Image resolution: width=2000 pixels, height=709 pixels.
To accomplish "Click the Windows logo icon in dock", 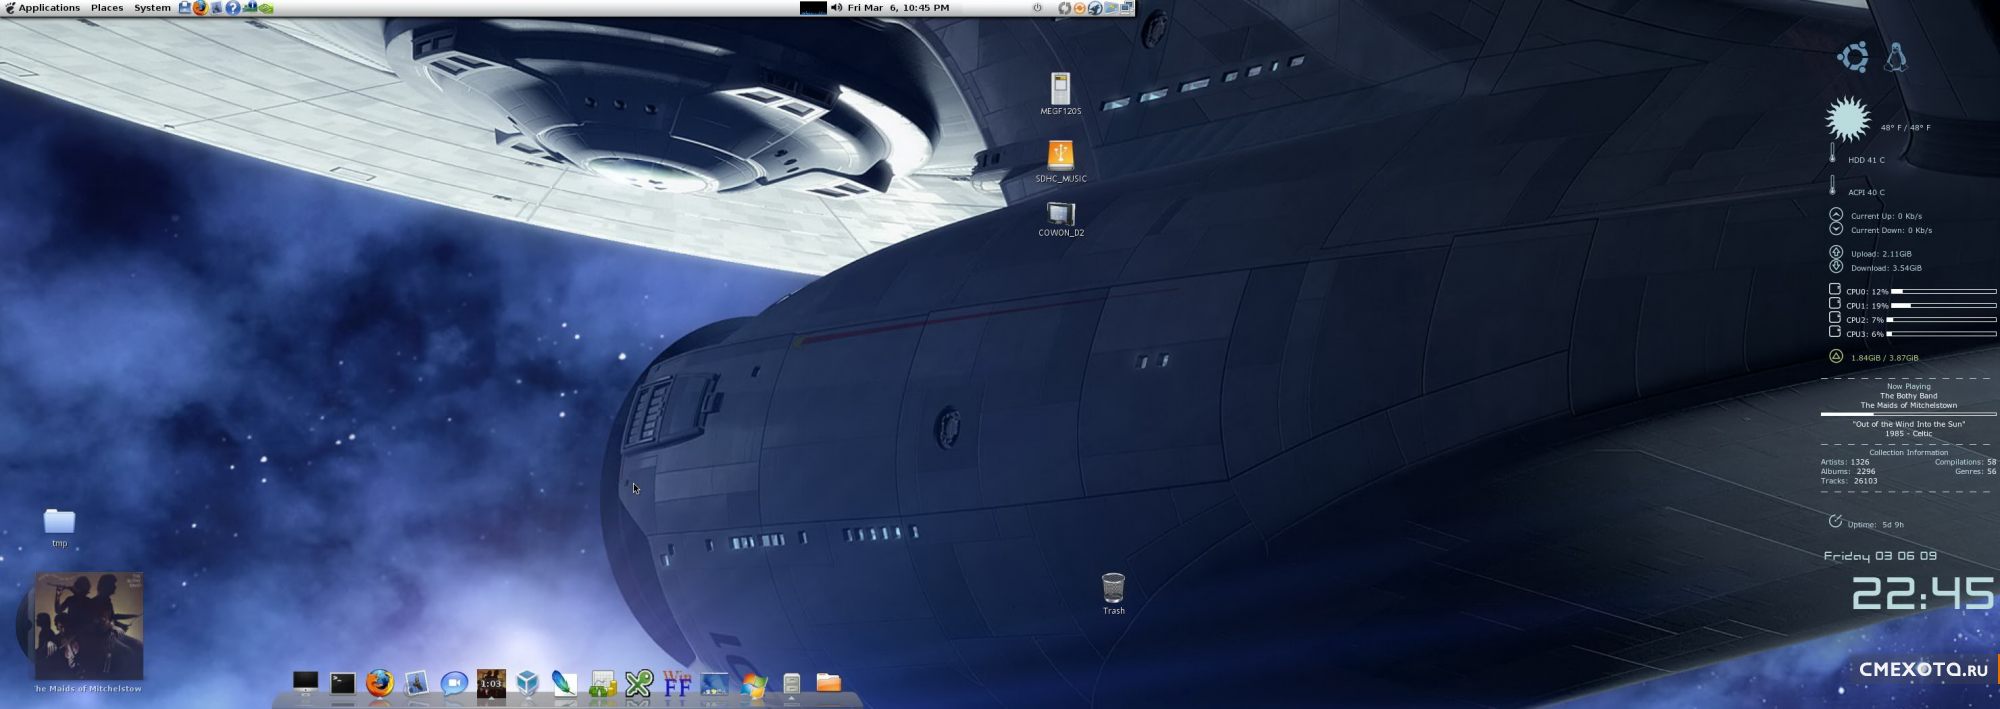I will click(x=753, y=684).
